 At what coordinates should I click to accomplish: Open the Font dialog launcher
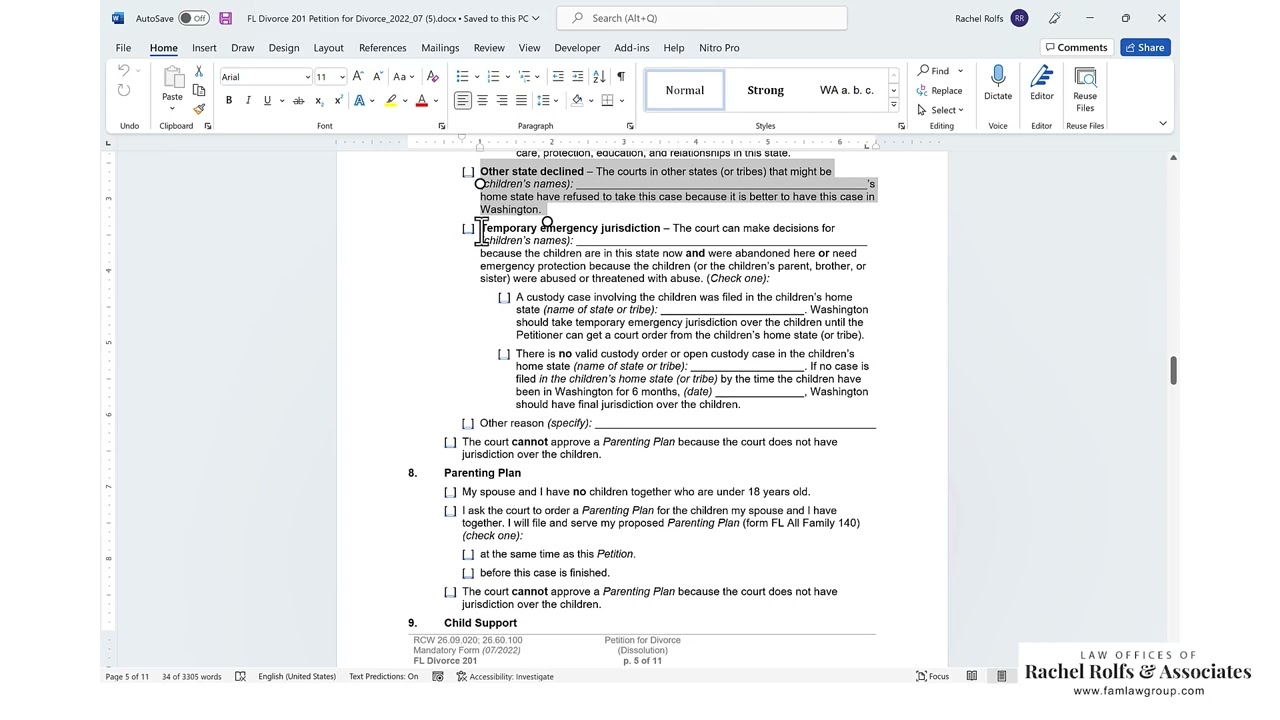coord(441,126)
